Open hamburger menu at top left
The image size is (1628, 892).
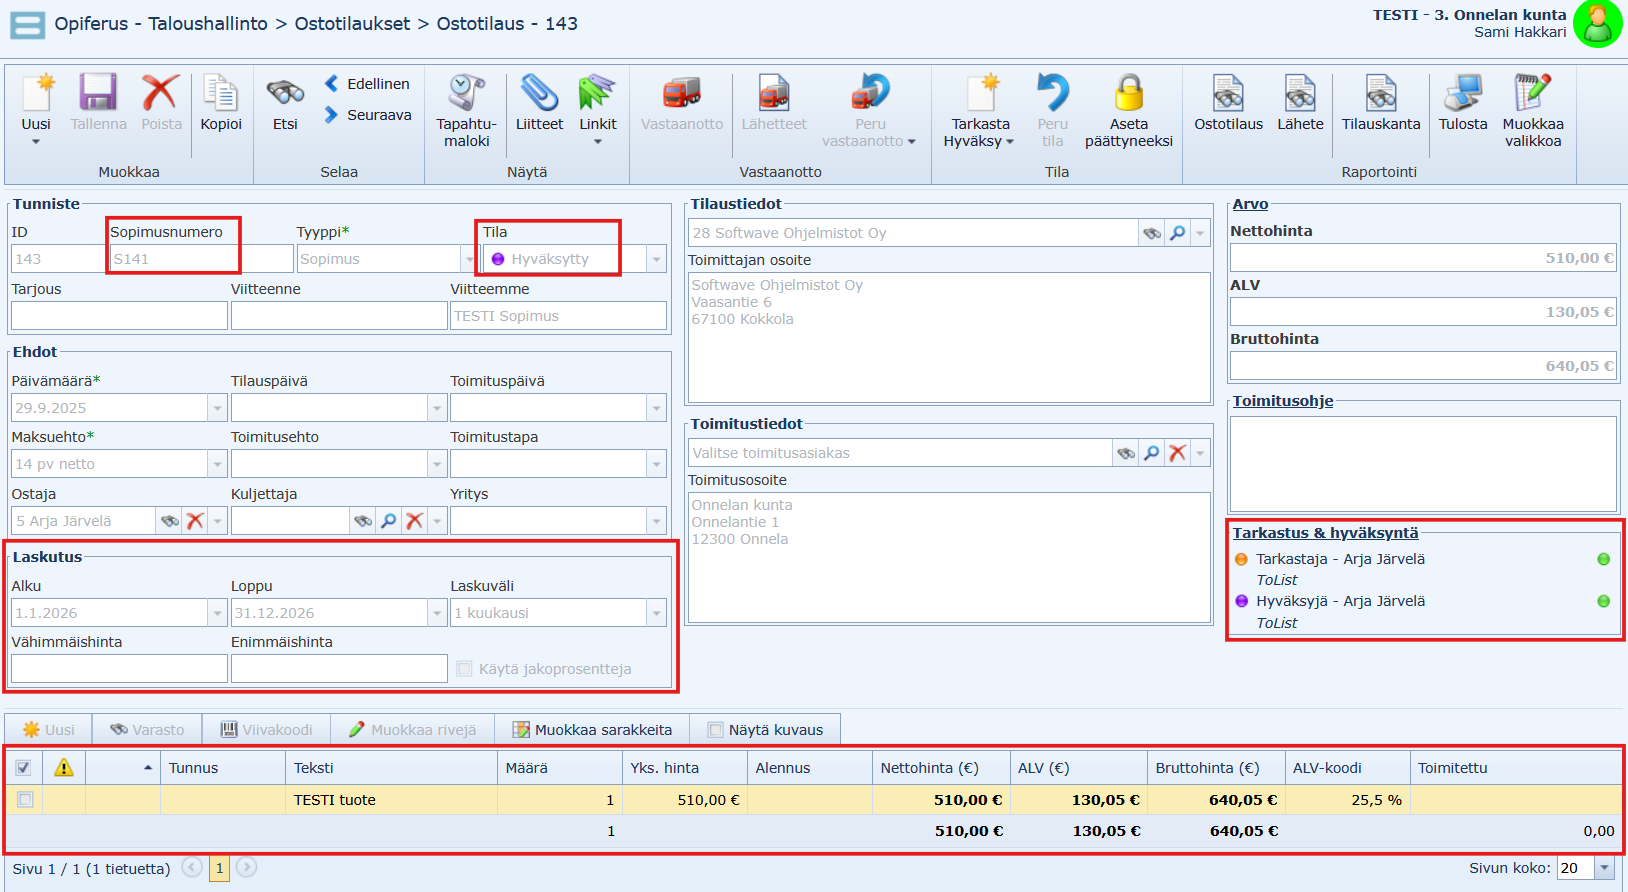27,25
